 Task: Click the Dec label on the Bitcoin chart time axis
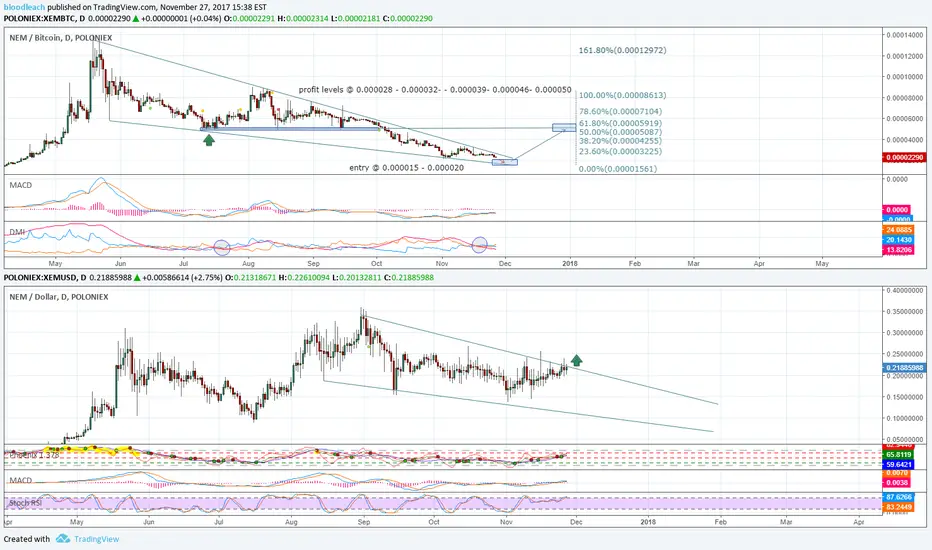point(505,263)
